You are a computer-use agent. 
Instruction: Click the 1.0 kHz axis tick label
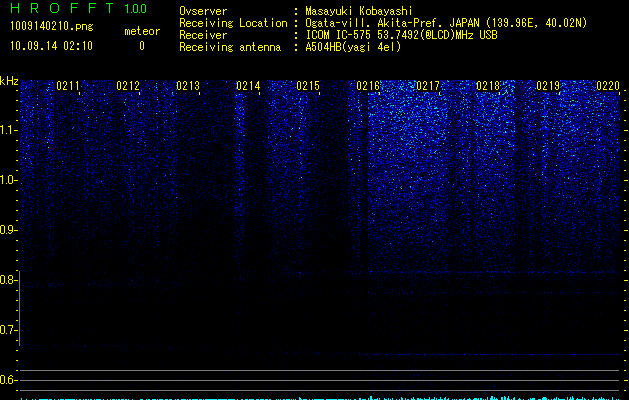click(7, 180)
